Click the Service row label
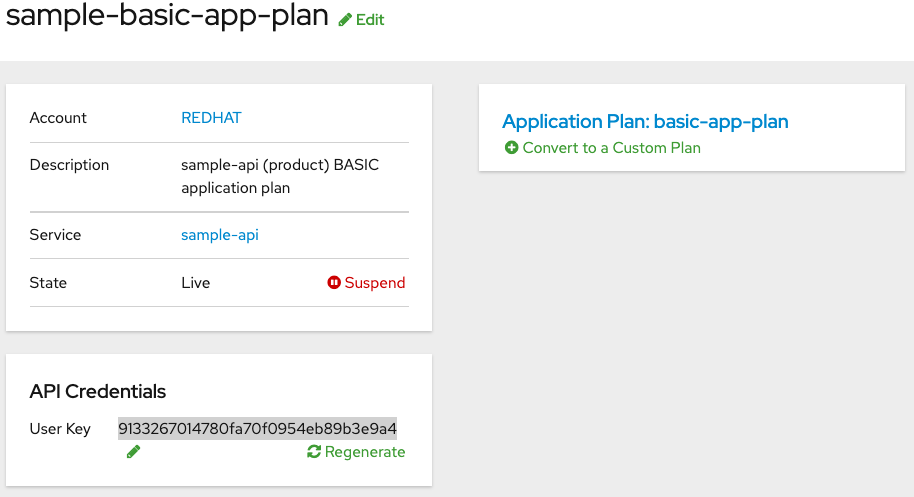This screenshot has height=497, width=914. coord(55,235)
